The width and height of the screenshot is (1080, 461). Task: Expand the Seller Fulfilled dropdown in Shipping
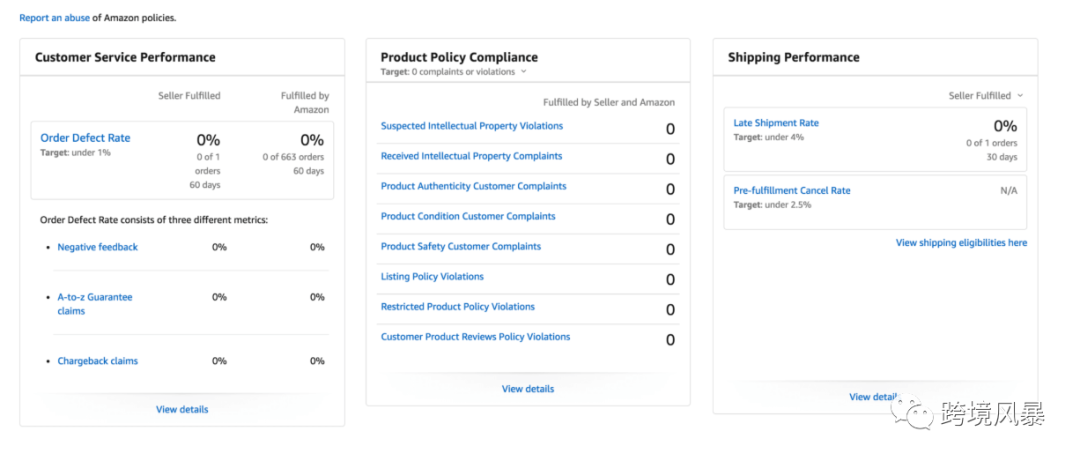[x=986, y=96]
